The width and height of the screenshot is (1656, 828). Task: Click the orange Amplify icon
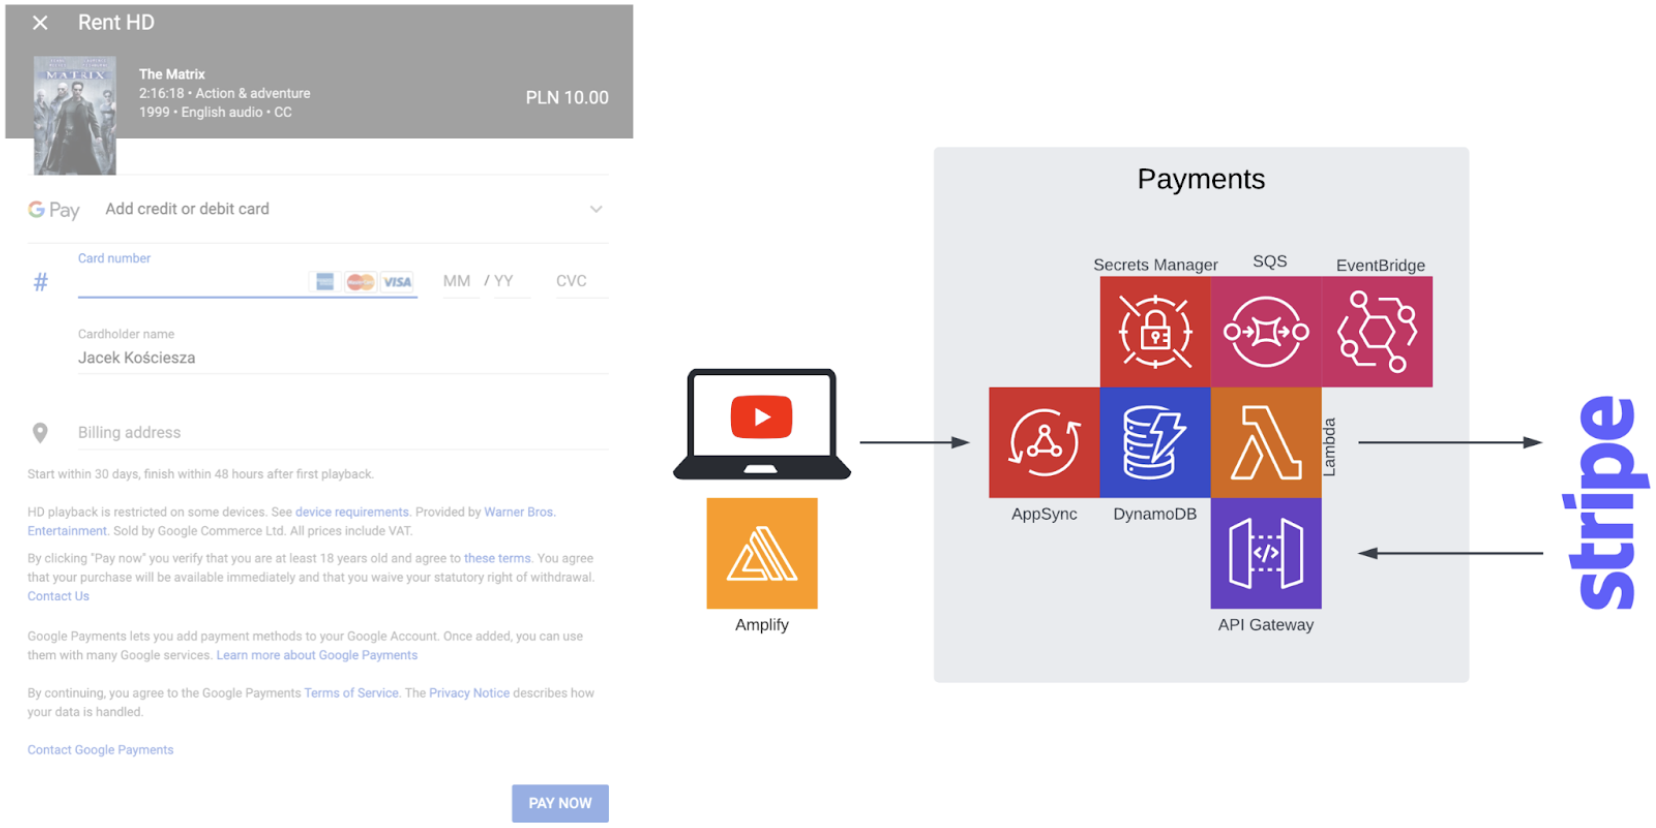tap(762, 553)
